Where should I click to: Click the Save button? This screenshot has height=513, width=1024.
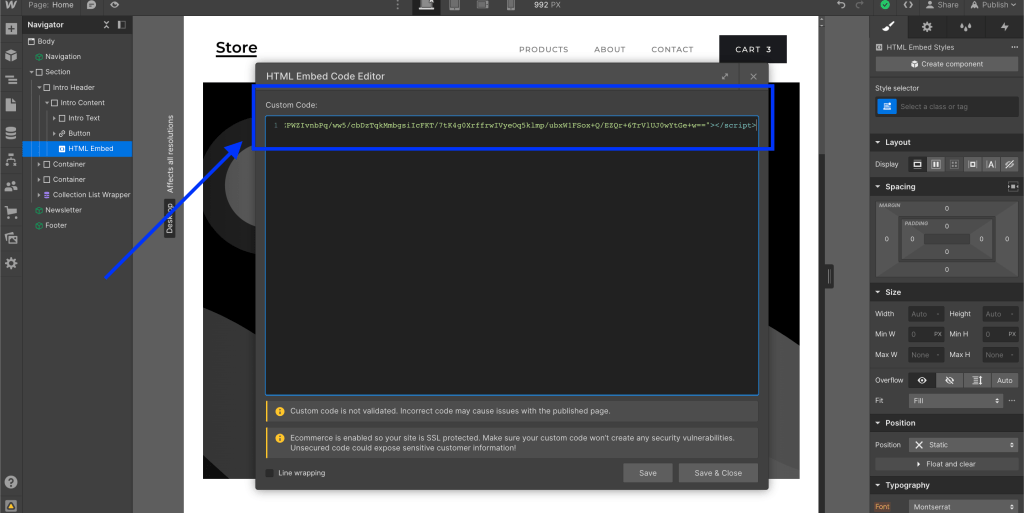point(648,473)
